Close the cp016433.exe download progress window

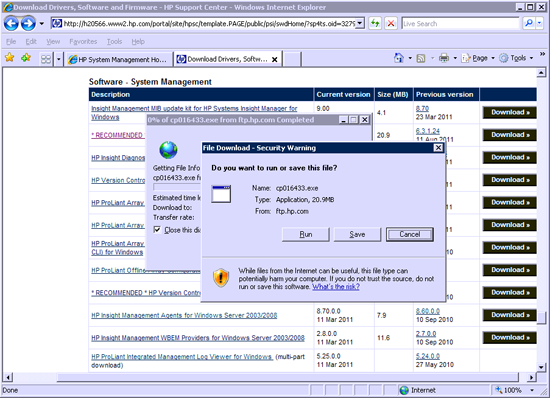click(x=365, y=120)
